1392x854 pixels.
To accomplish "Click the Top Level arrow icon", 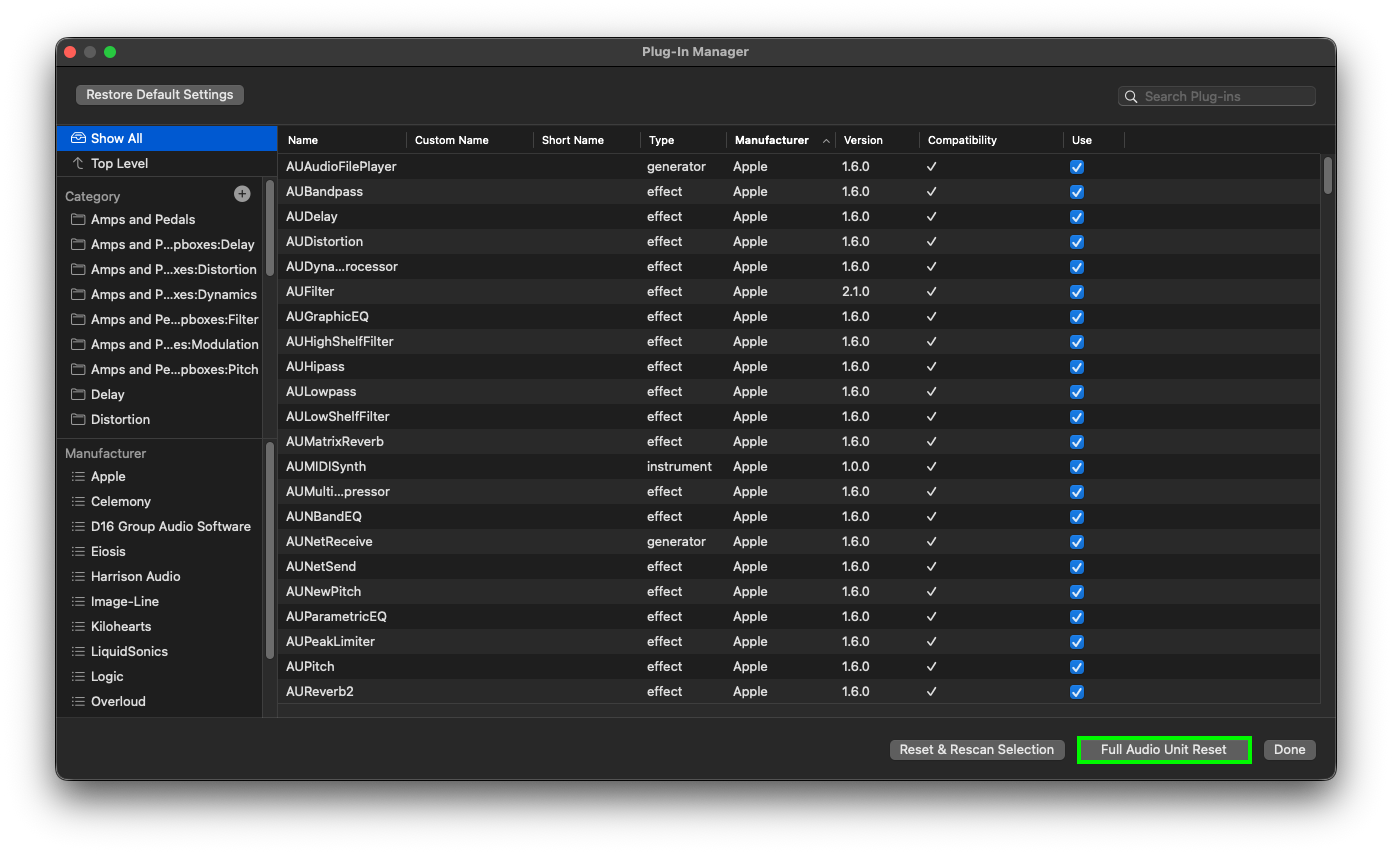I will click(78, 163).
